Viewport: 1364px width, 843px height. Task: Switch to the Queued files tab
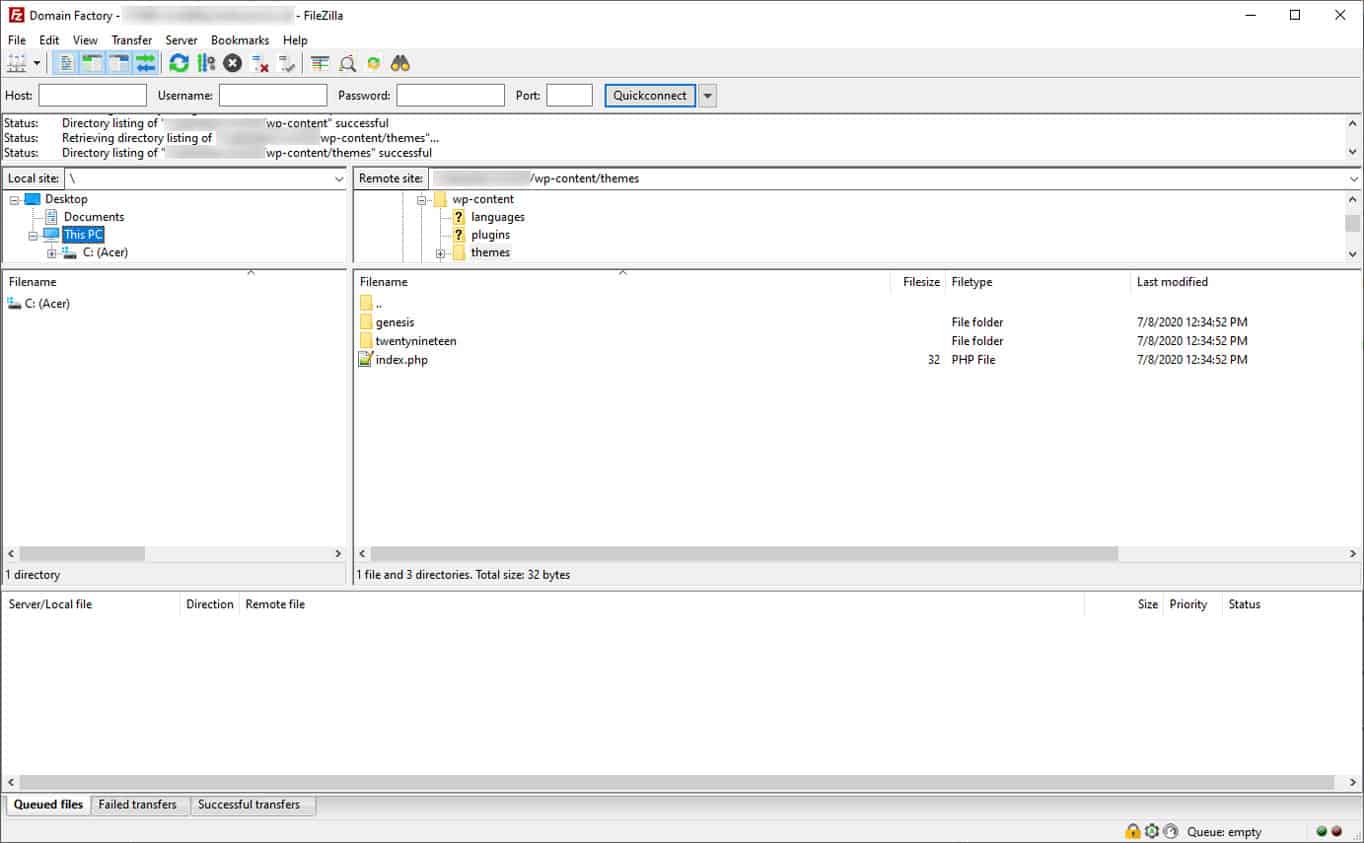point(48,805)
